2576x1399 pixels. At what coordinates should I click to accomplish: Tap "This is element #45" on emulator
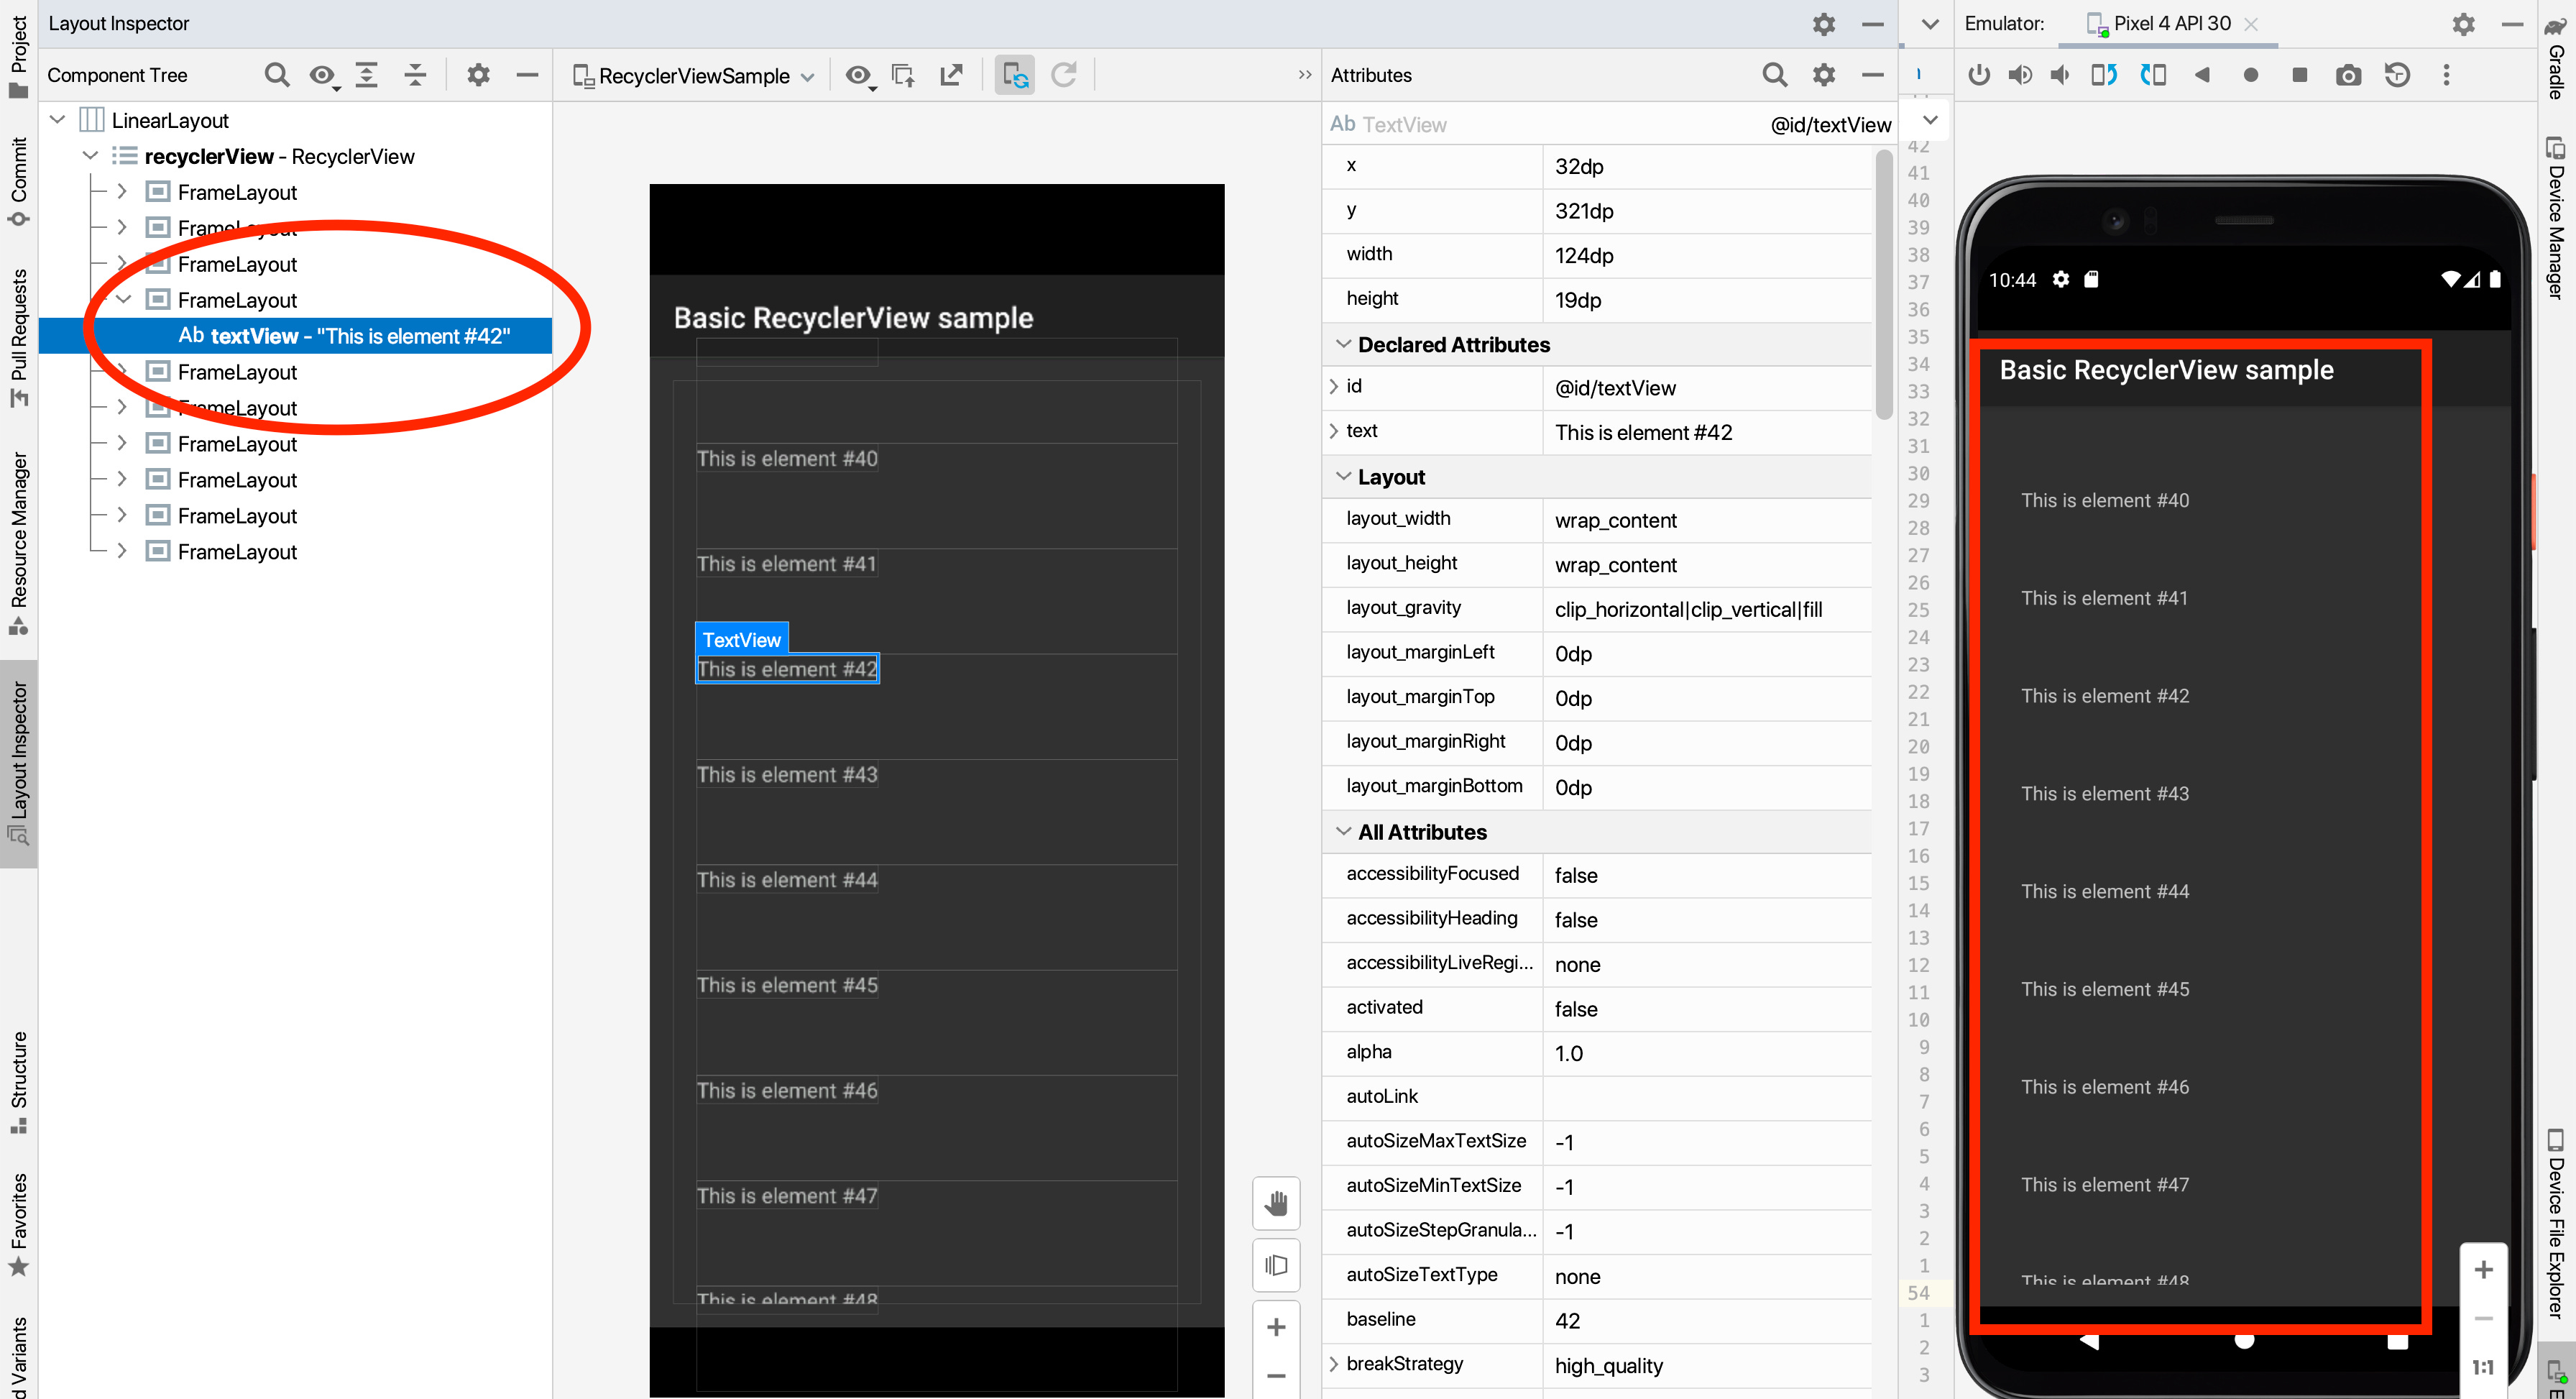[x=2105, y=989]
